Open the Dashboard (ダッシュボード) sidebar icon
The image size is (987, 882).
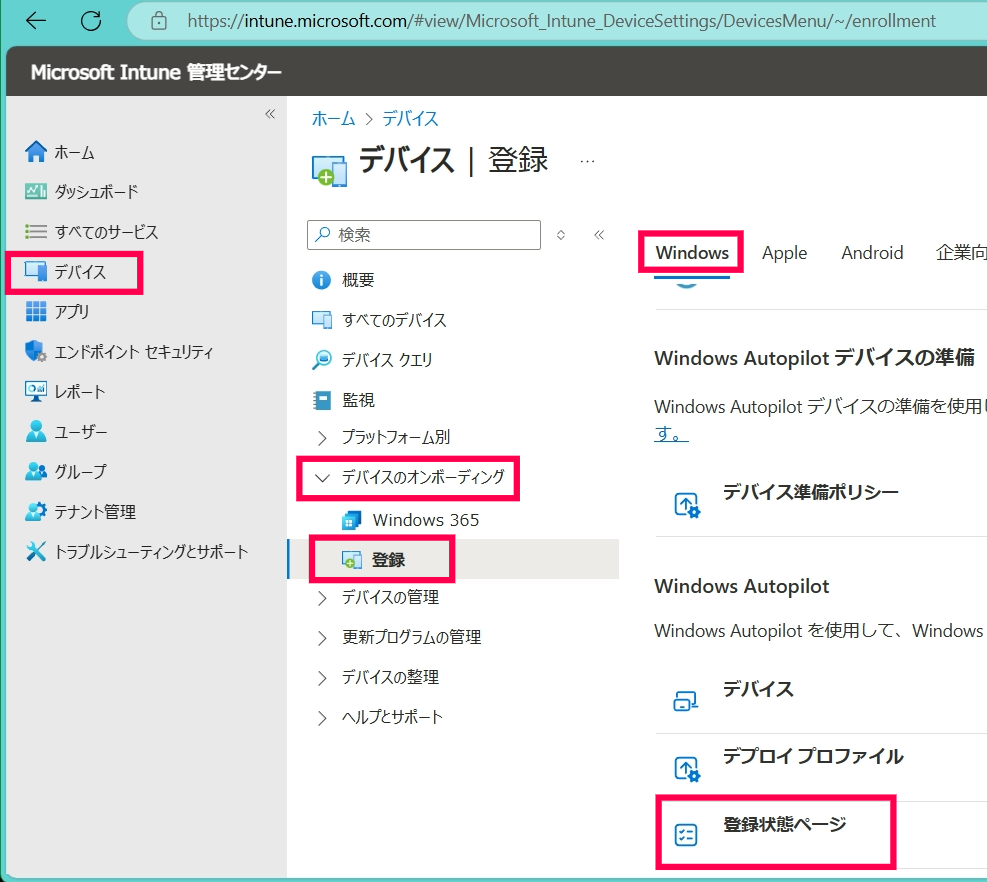pyautogui.click(x=36, y=191)
